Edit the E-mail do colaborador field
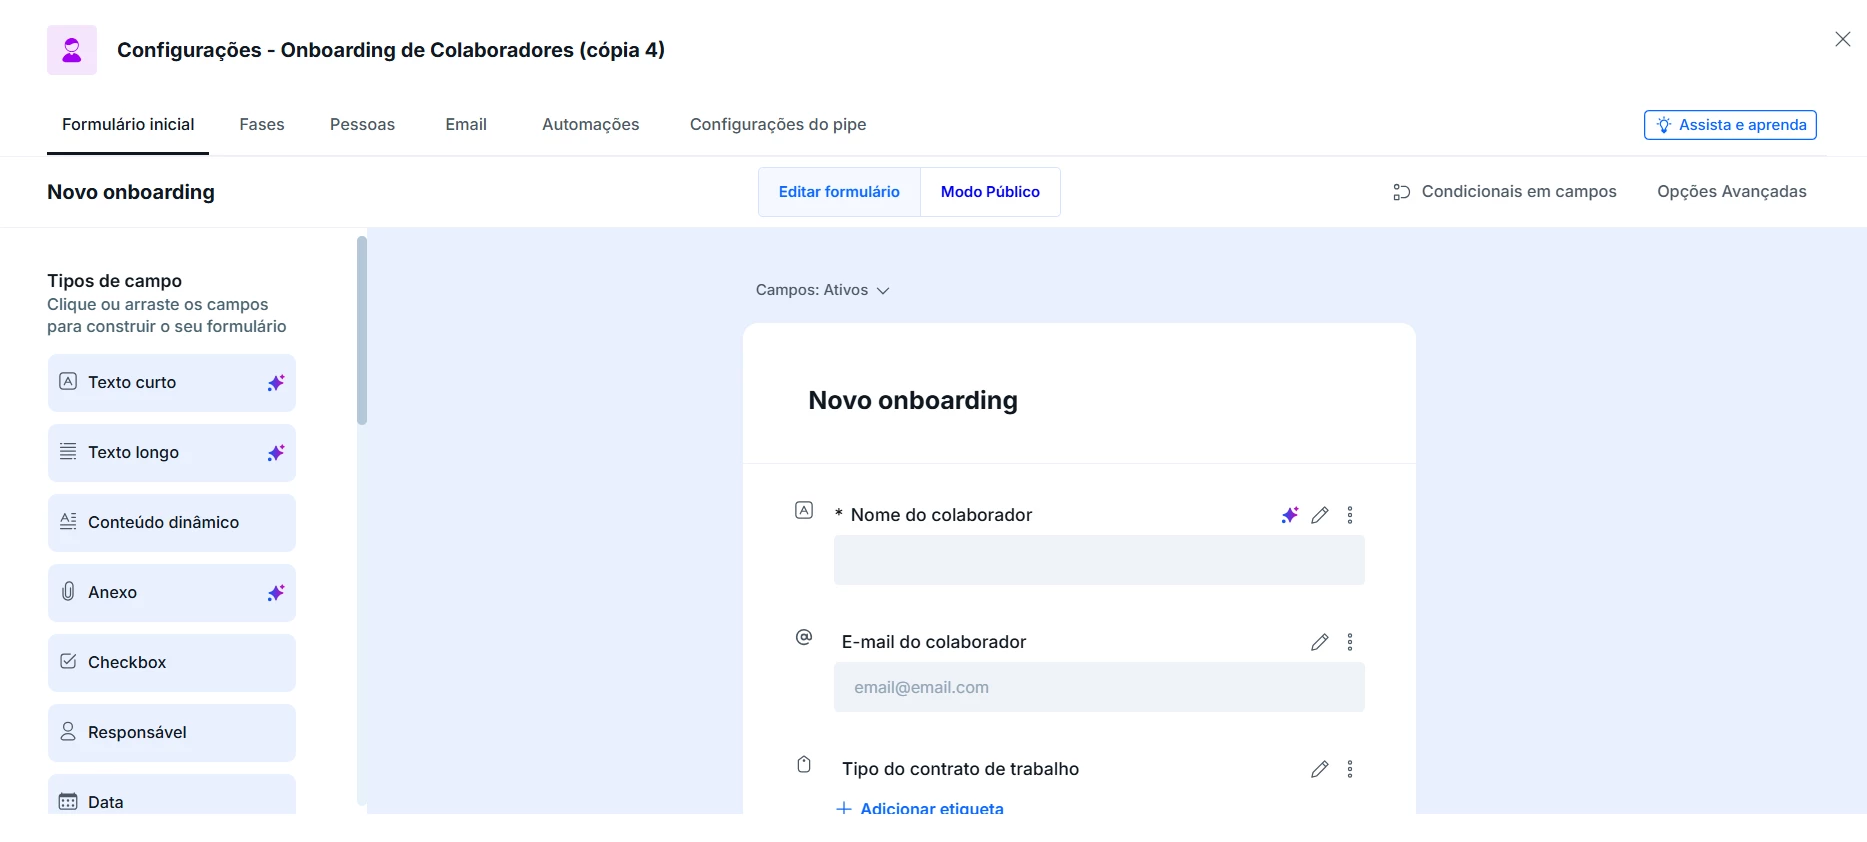The image size is (1867, 842). [x=1320, y=642]
